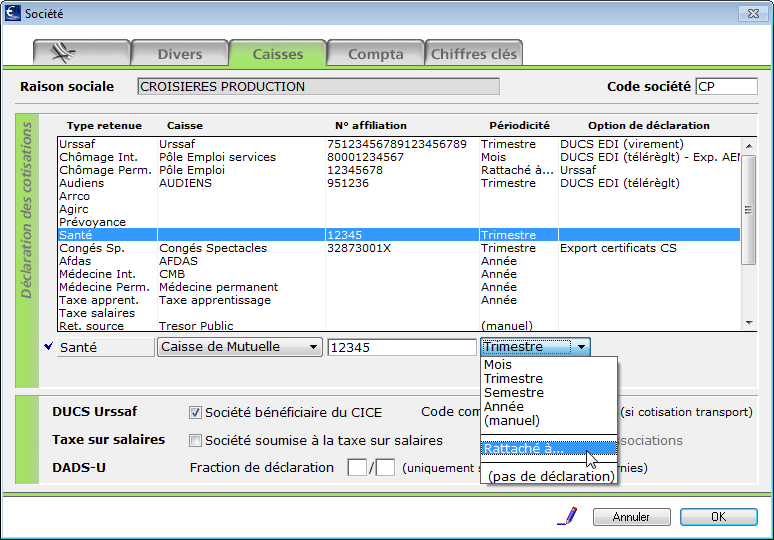Switch to the Divers tab

180,53
